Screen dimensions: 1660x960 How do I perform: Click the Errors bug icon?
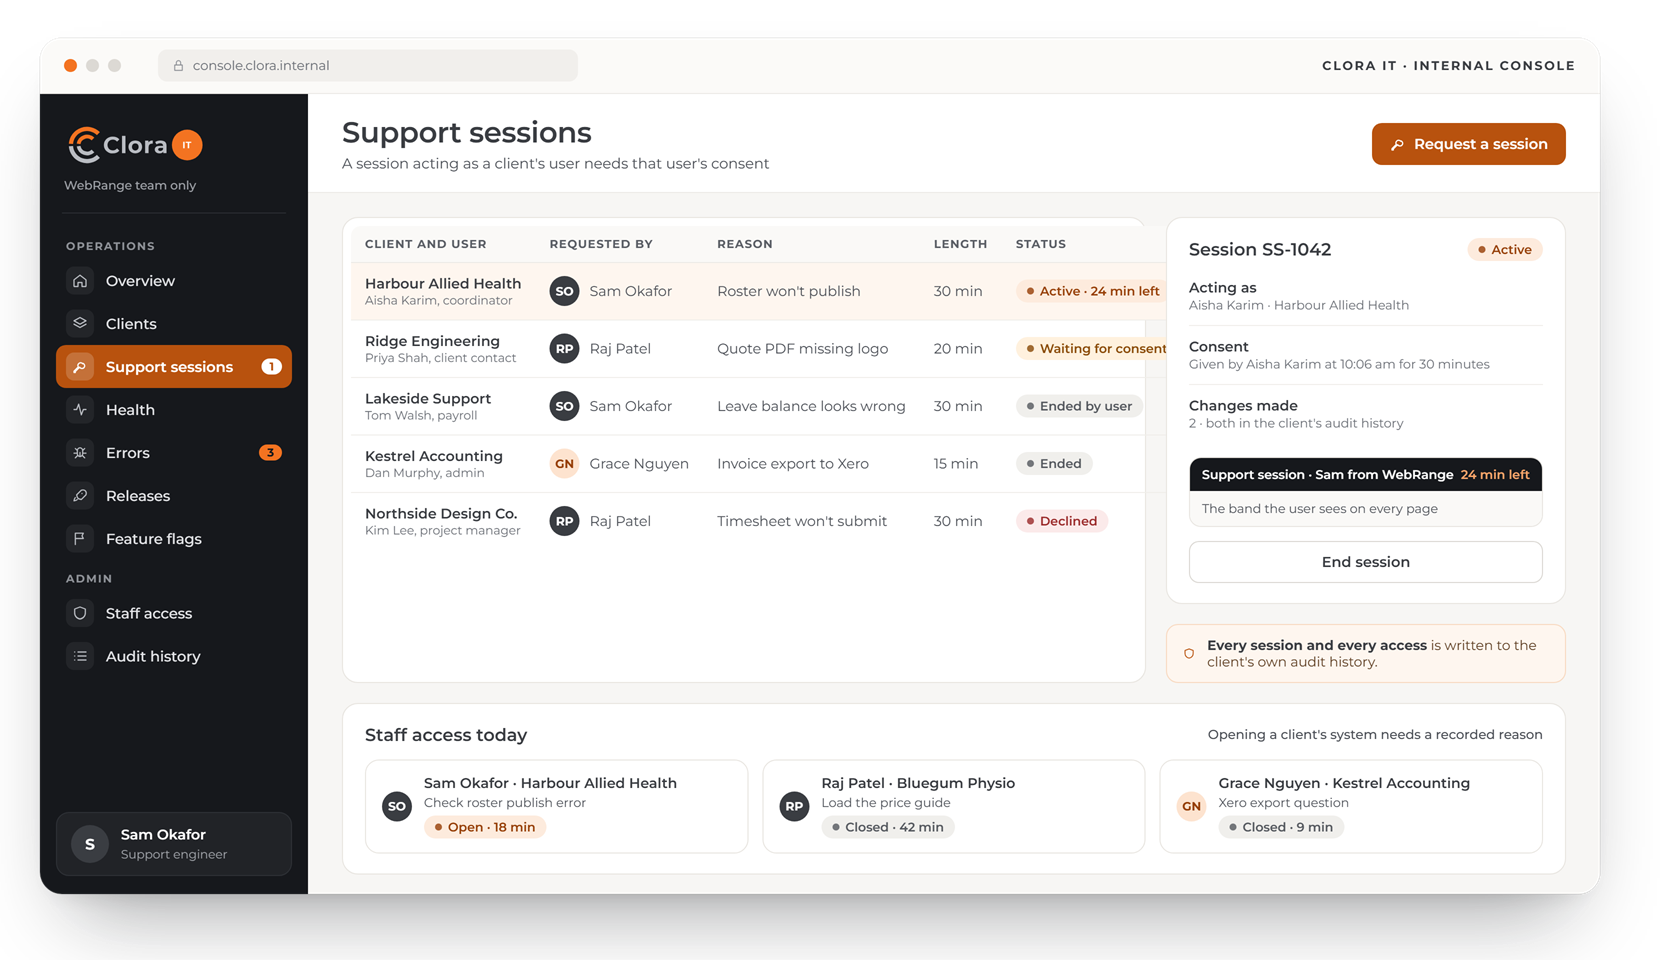(80, 453)
